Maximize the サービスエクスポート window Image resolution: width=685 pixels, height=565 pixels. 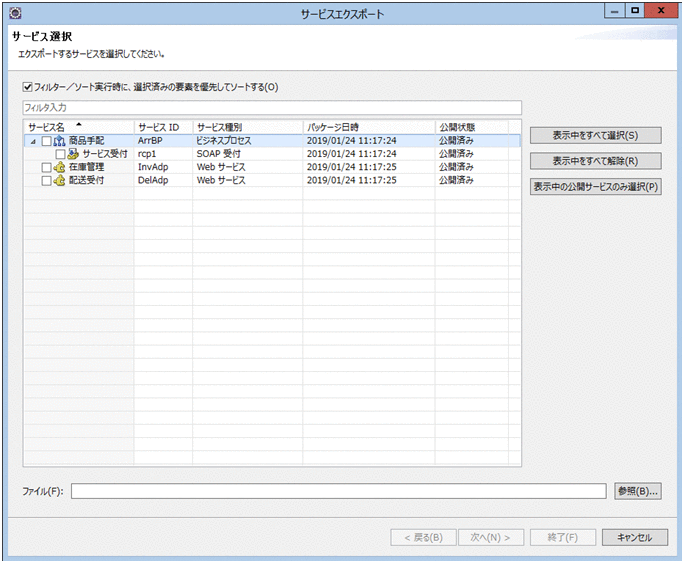click(635, 11)
